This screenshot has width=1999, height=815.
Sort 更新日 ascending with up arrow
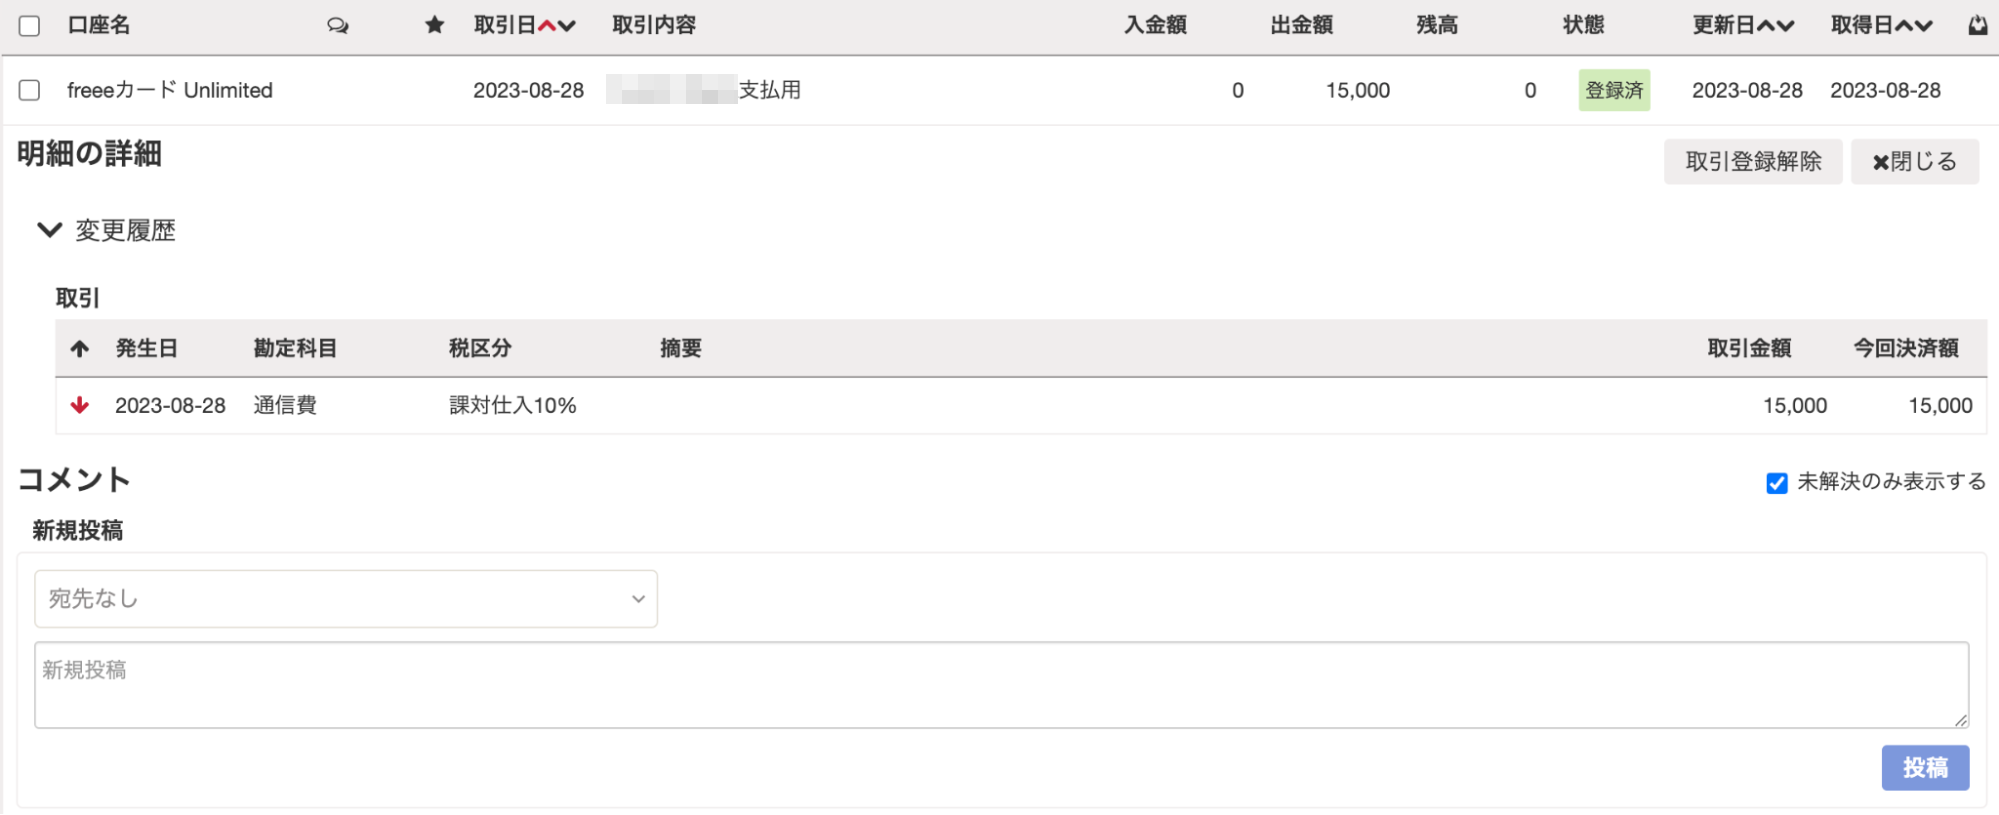click(x=1765, y=26)
